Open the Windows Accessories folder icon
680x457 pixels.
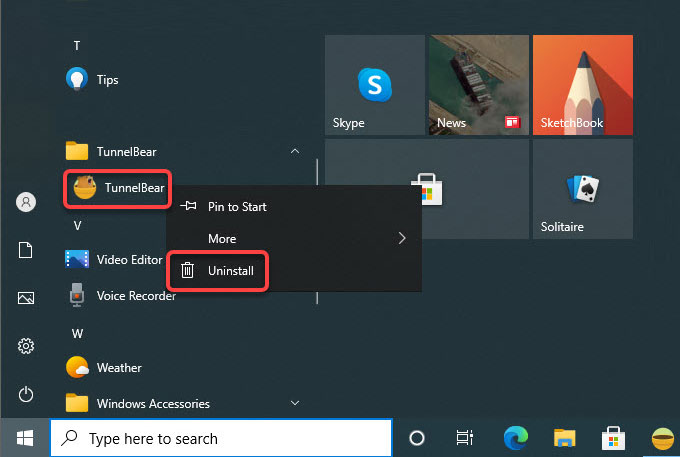pos(77,402)
